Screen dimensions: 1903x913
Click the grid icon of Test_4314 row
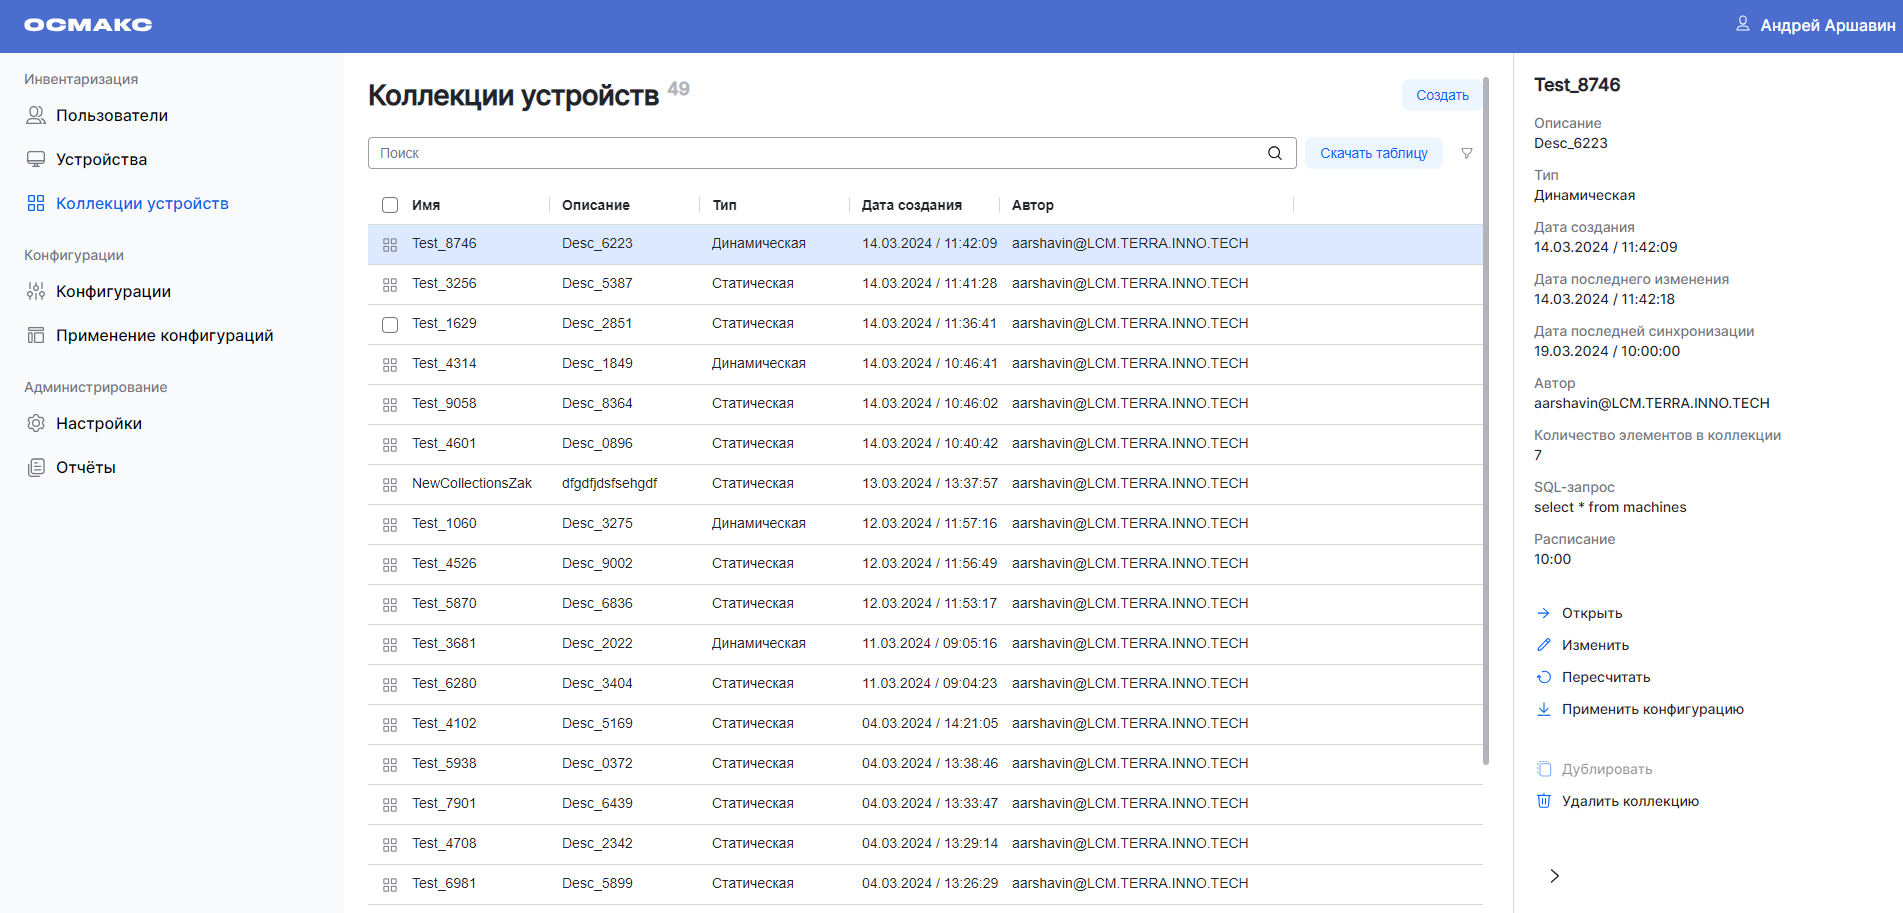(x=390, y=364)
